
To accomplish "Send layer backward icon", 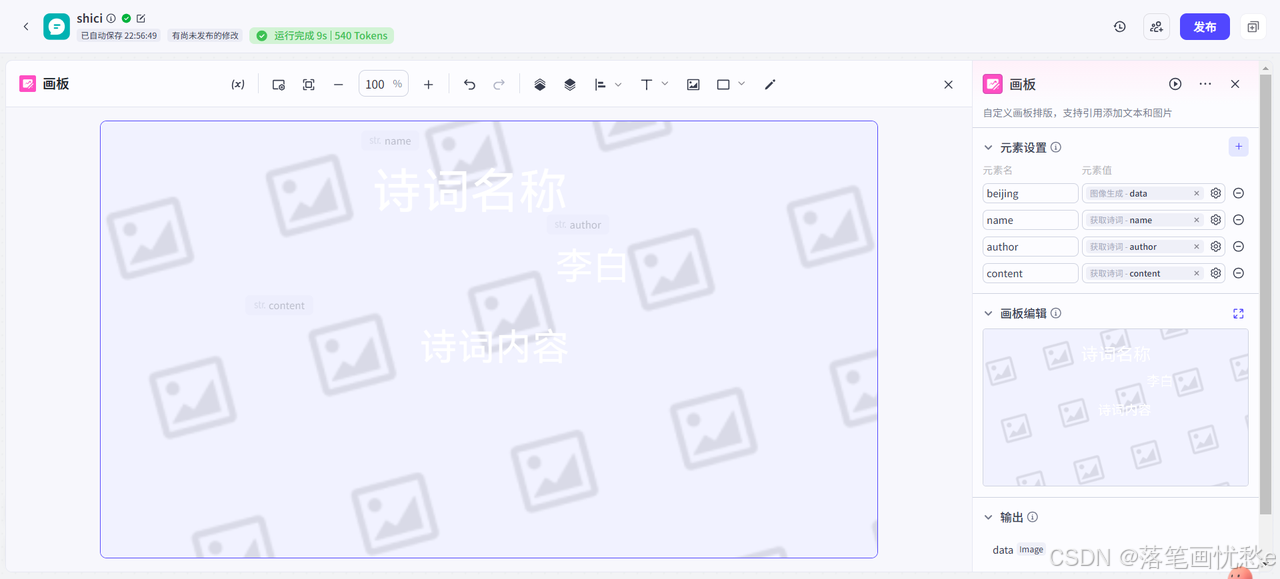I will click(x=570, y=85).
